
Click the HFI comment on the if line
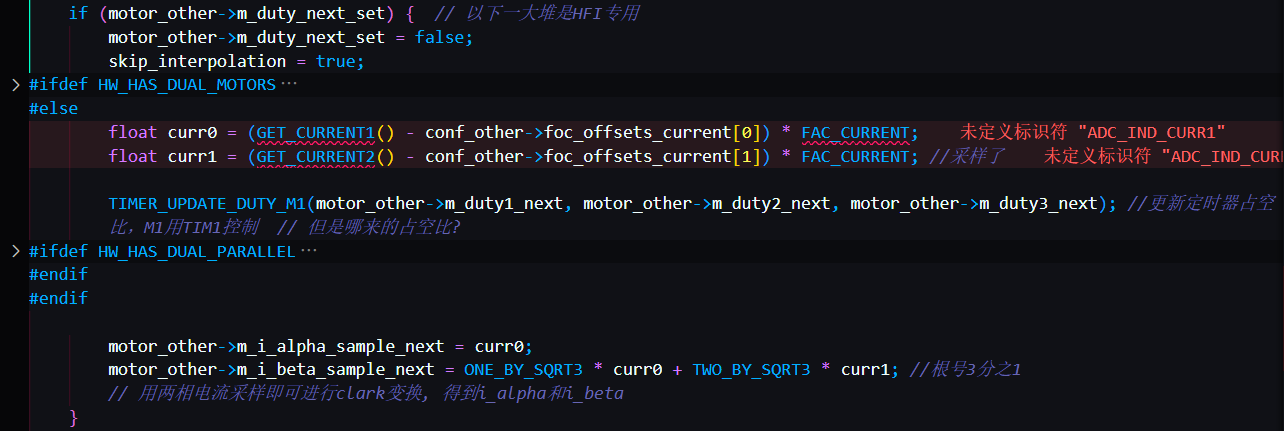click(x=537, y=13)
